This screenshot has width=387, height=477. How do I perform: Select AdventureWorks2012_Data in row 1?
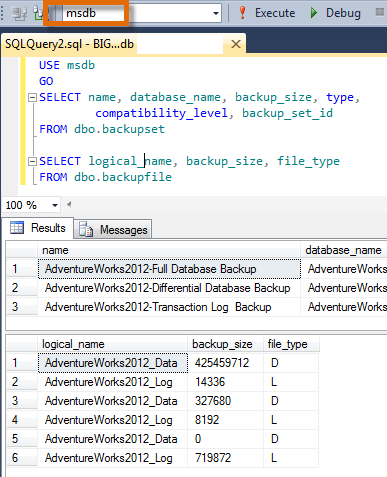coord(113,363)
